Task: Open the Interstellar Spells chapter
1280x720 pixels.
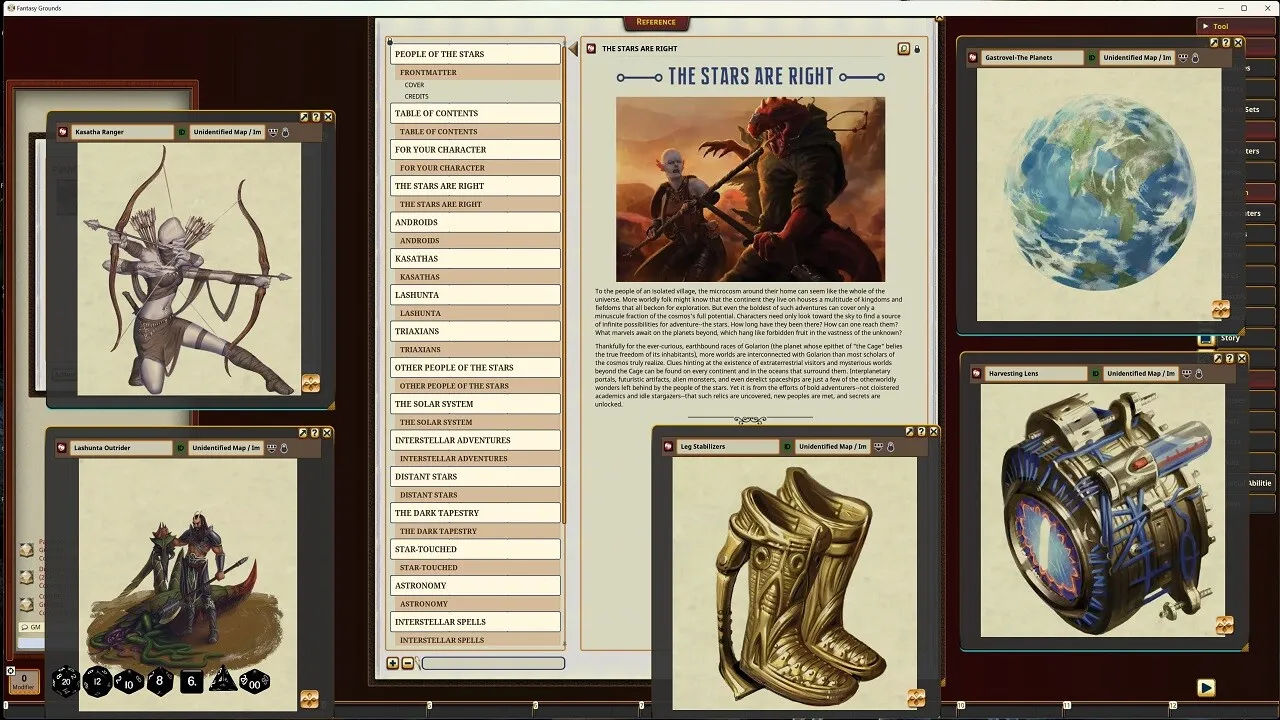Action: pyautogui.click(x=475, y=622)
